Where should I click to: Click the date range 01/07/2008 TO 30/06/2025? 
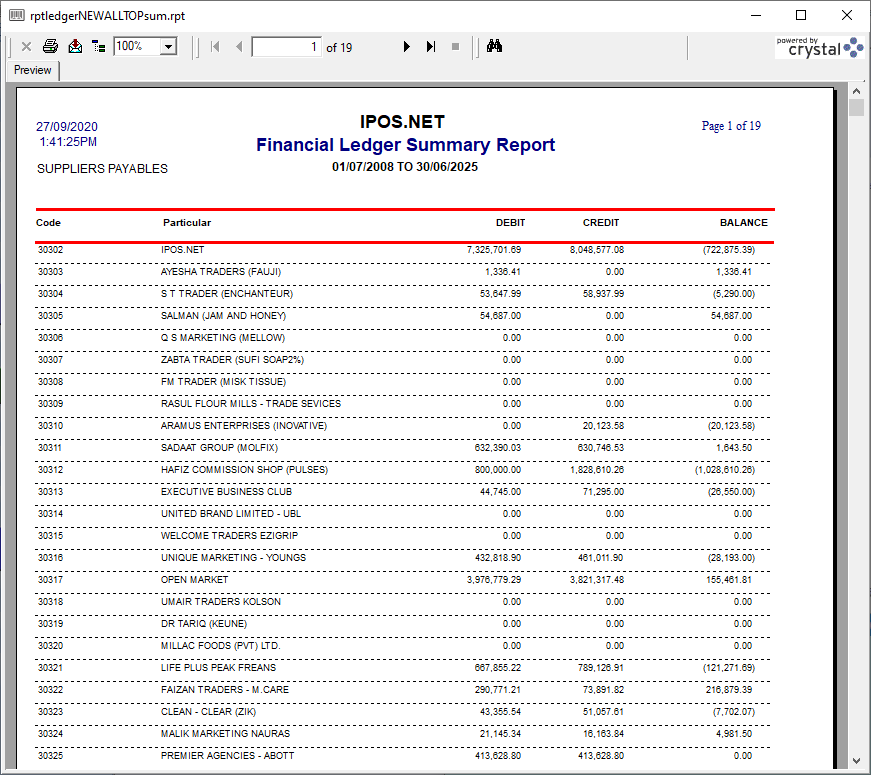(405, 167)
